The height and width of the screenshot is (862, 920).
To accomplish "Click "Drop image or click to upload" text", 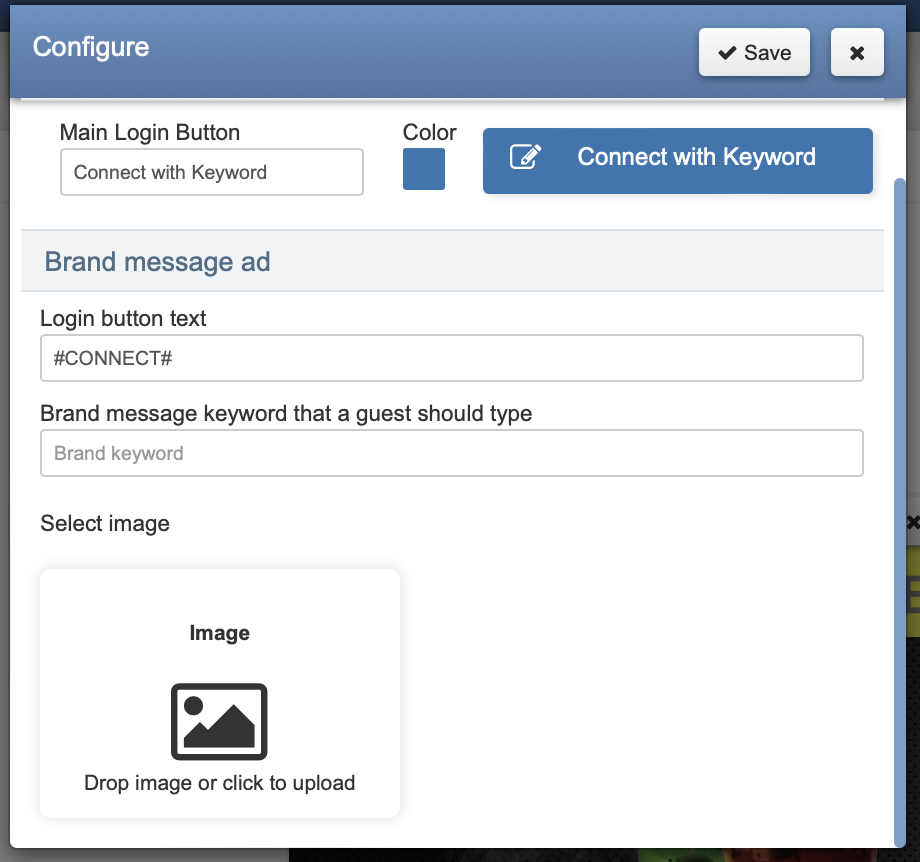I will (219, 782).
